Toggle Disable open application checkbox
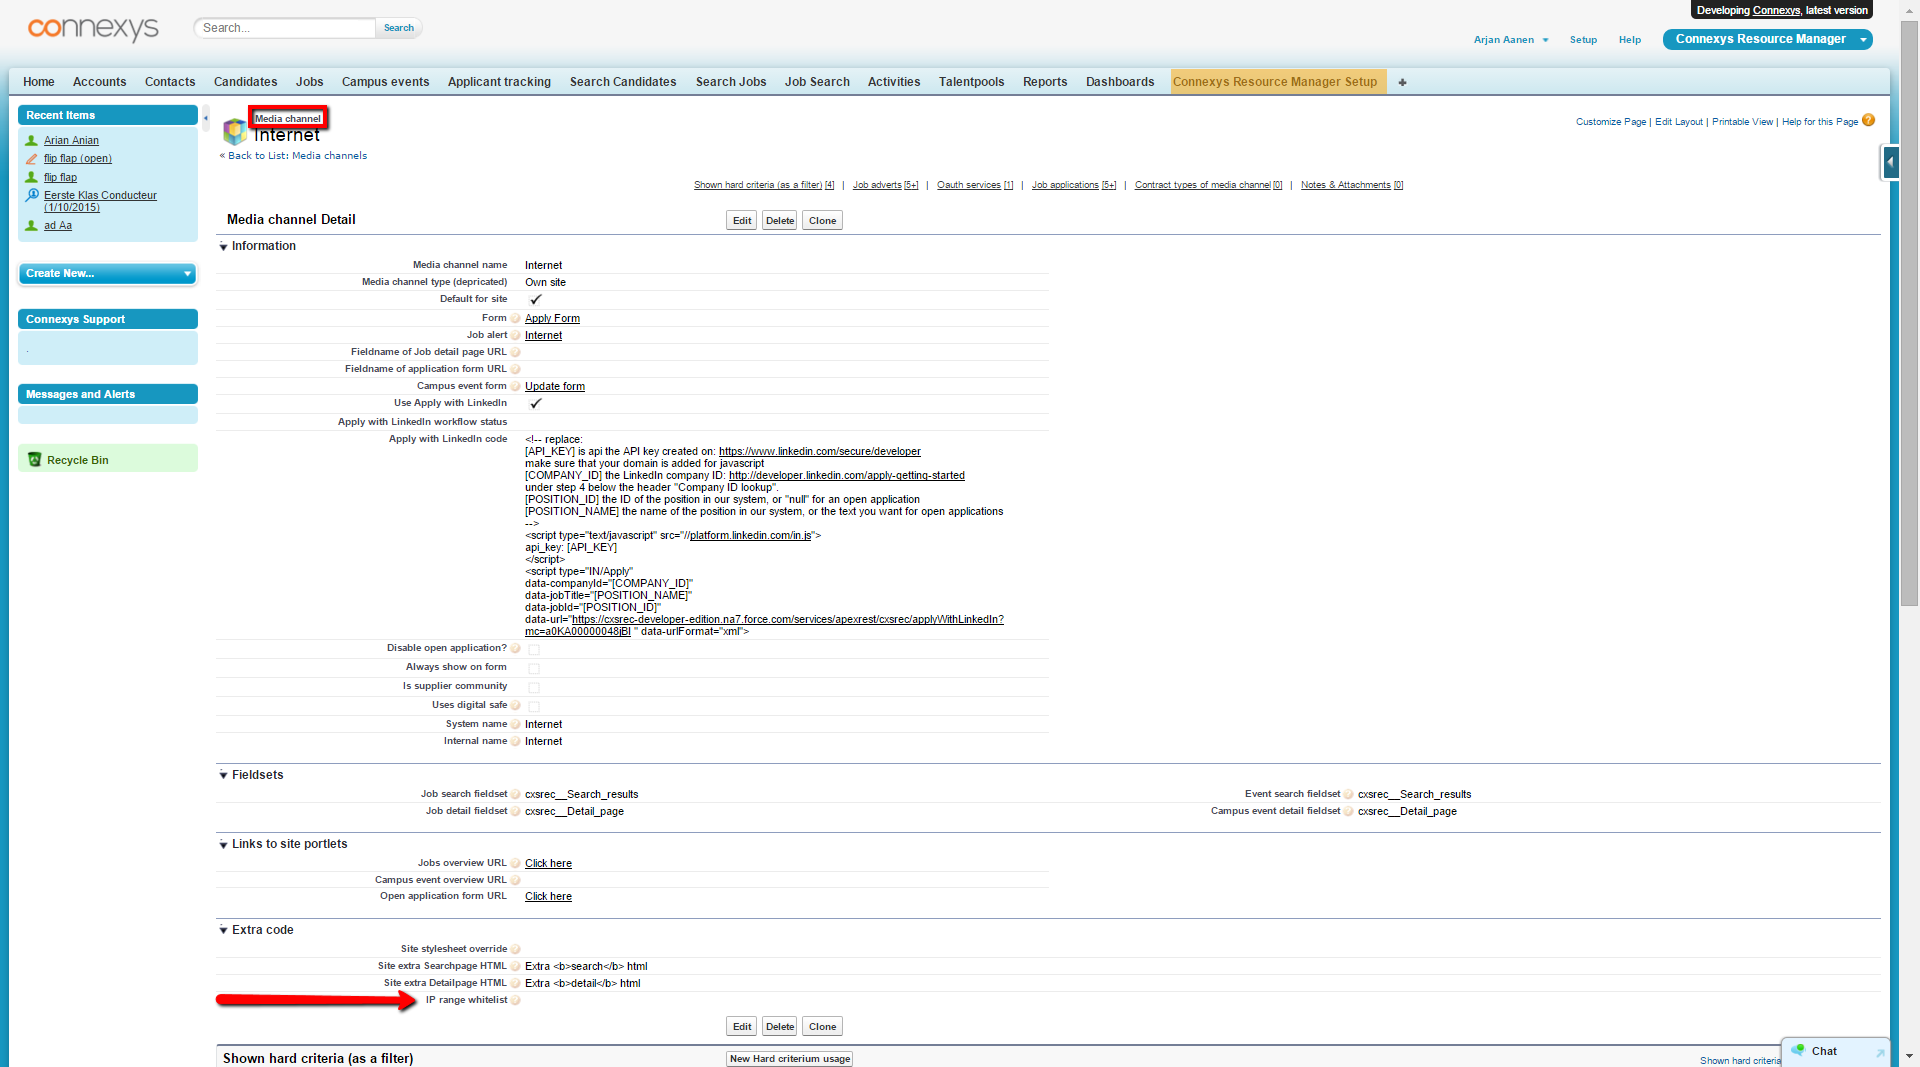The width and height of the screenshot is (1920, 1067). [534, 650]
